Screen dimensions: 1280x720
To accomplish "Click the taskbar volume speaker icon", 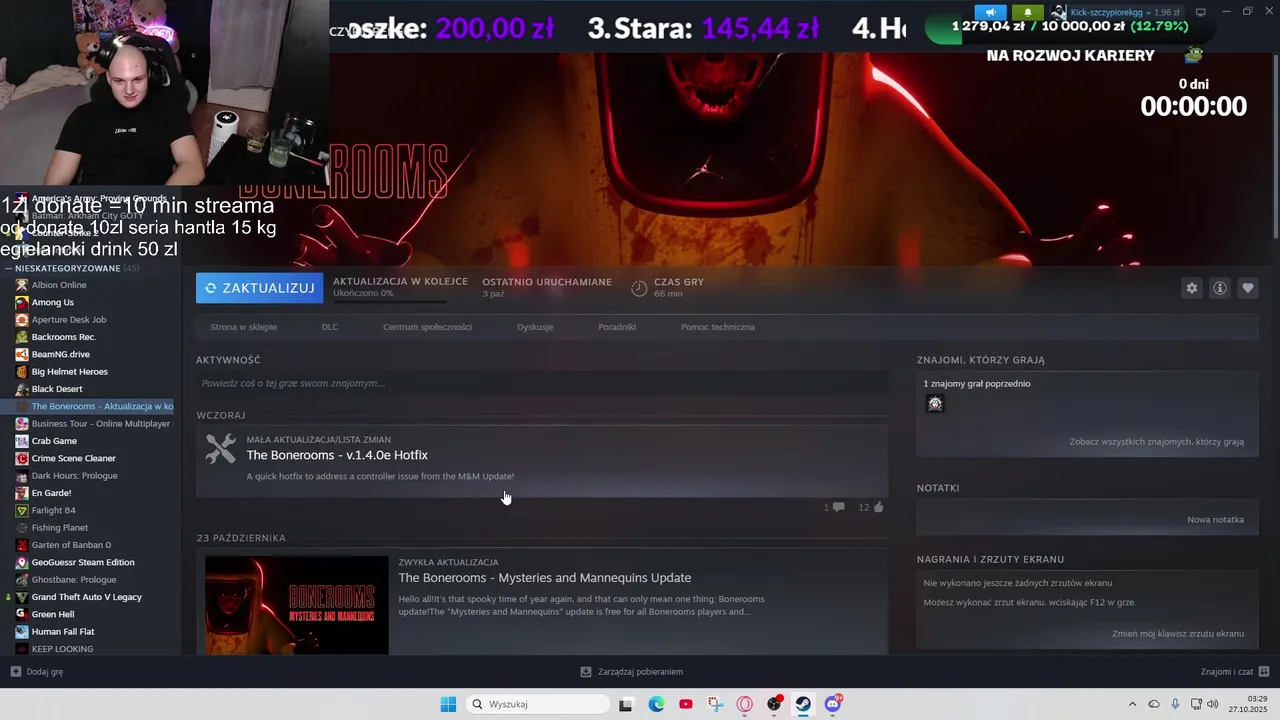I will [1214, 704].
